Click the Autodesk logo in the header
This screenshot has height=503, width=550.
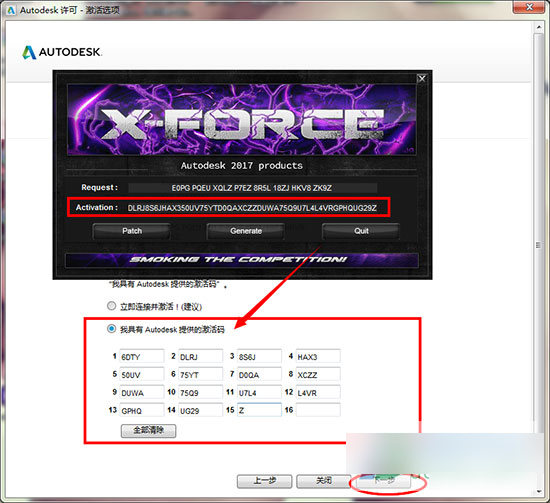[62, 52]
